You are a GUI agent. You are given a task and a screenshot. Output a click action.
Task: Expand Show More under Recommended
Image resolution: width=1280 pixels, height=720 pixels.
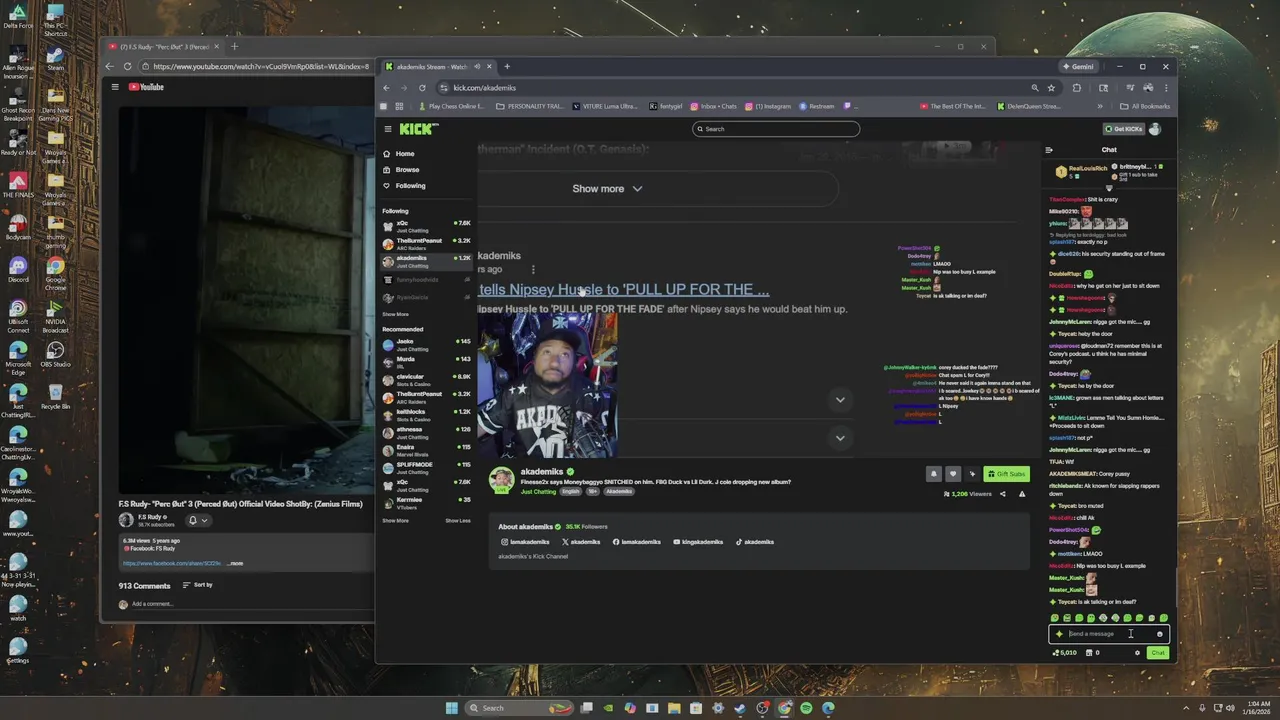[x=395, y=520]
